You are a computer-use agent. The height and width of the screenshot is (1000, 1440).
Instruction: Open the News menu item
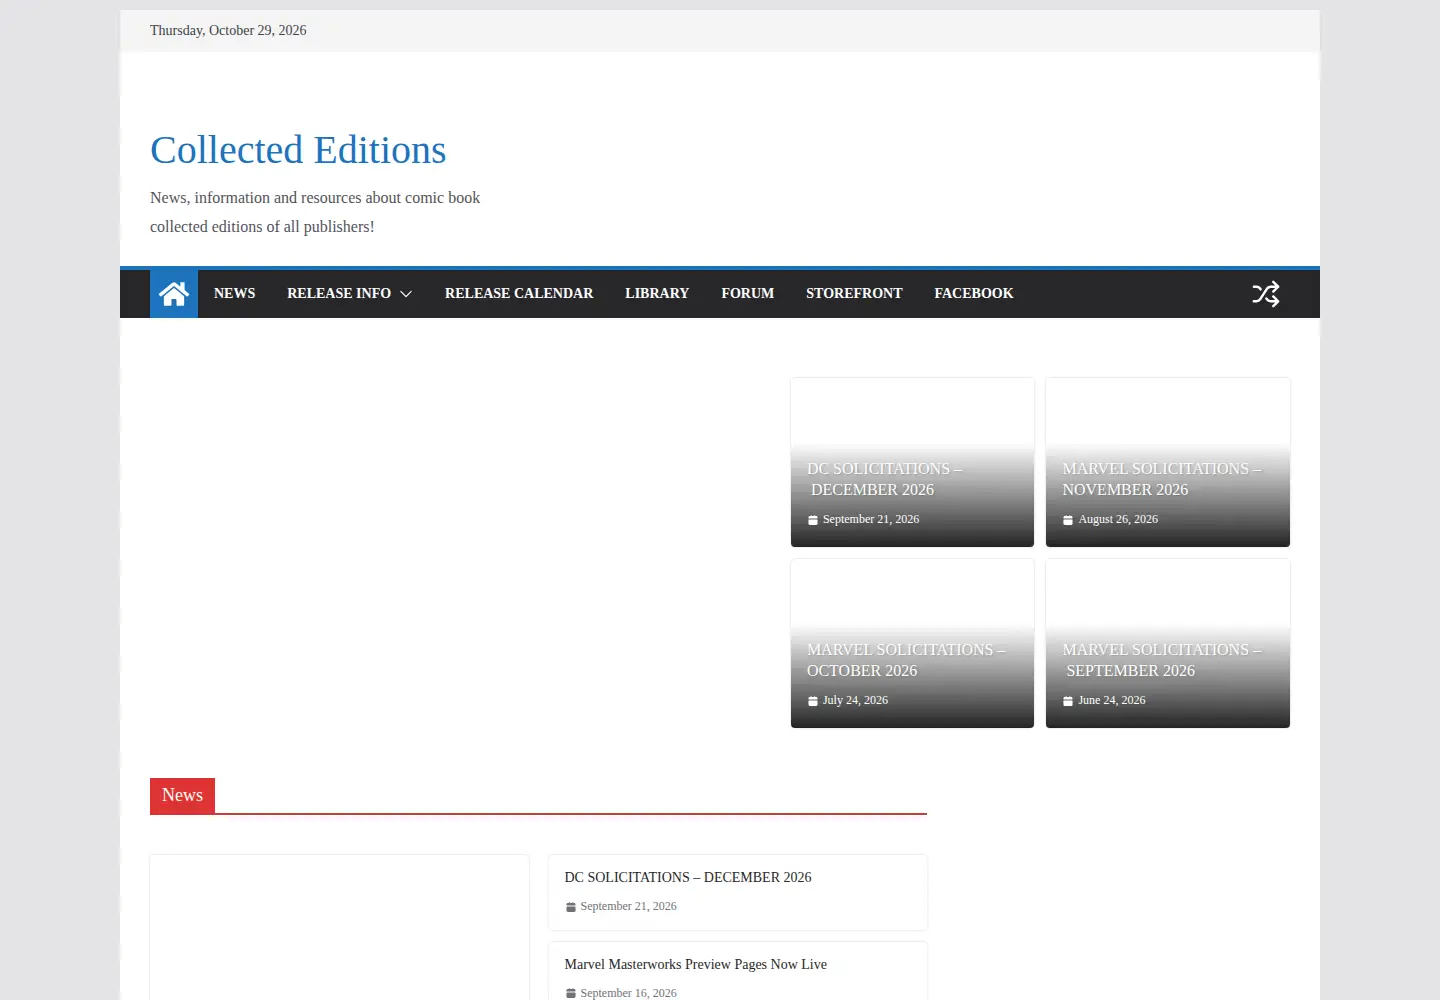pyautogui.click(x=235, y=293)
